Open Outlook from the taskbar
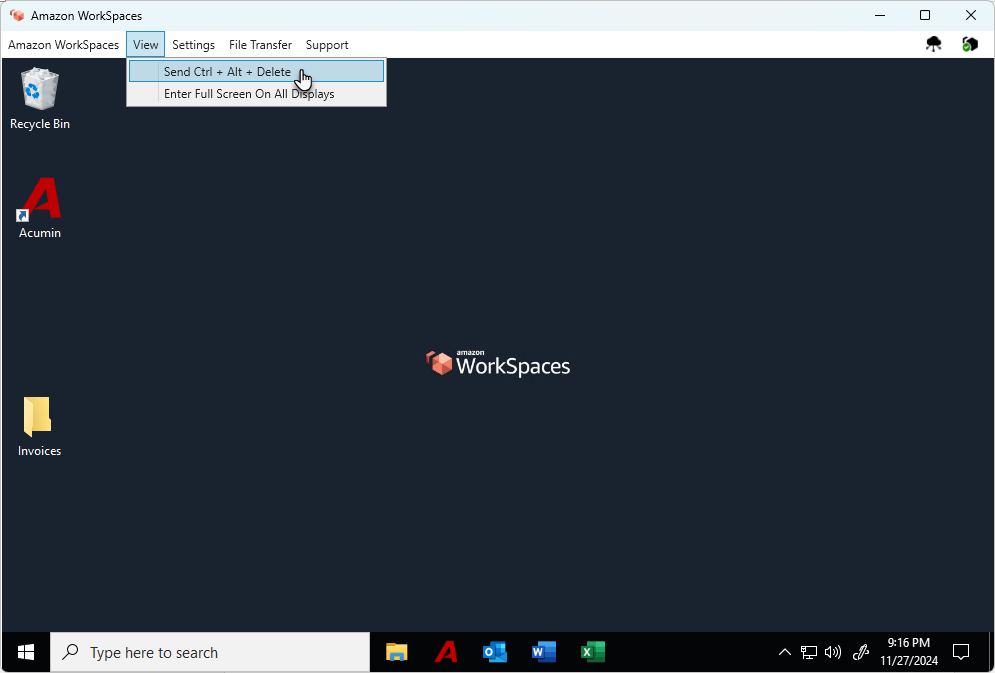Viewport: 995px width, 673px height. coord(495,652)
